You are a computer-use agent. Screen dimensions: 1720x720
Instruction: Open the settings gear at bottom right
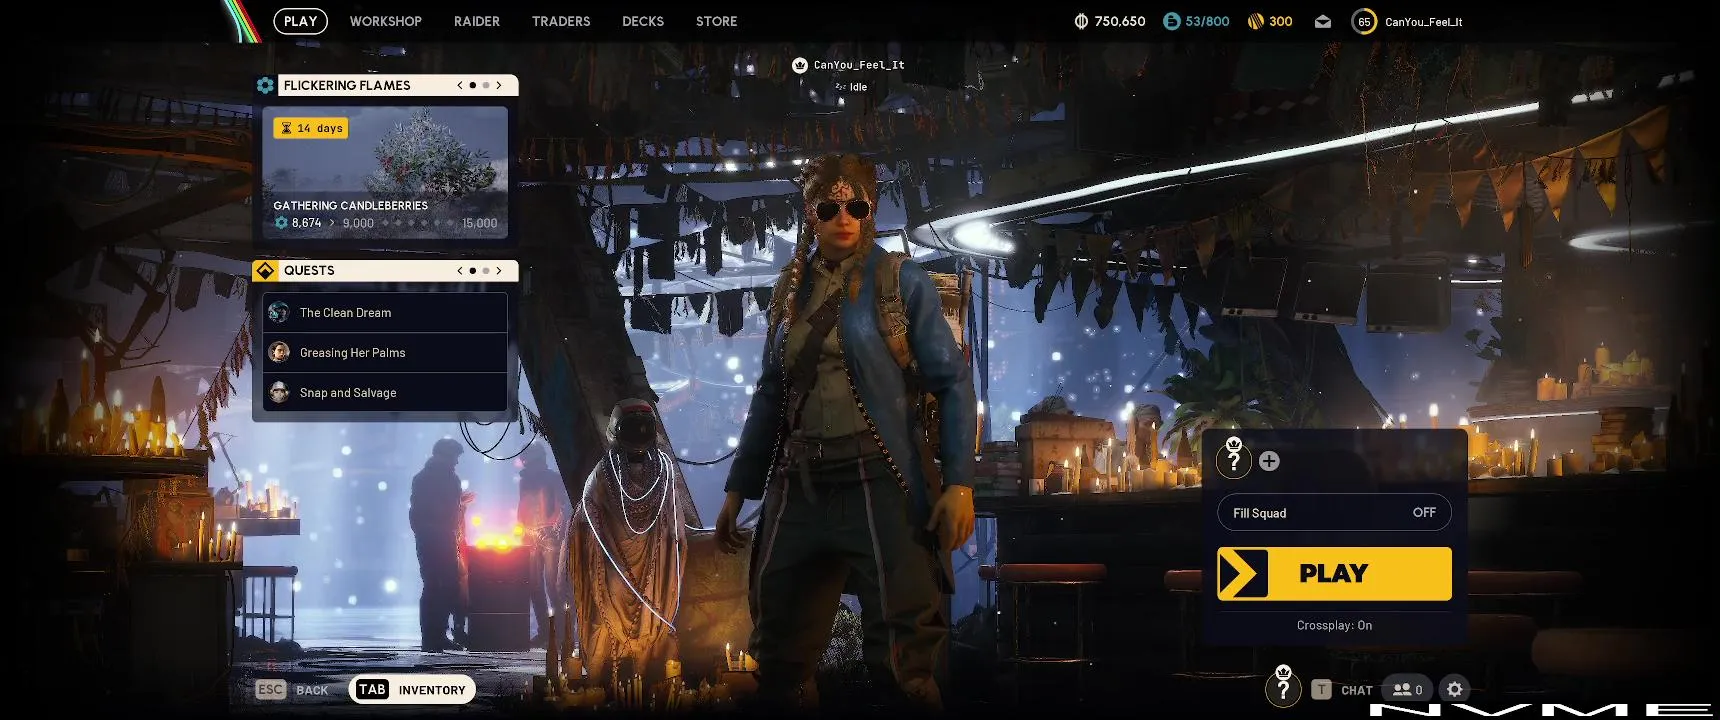coord(1455,689)
